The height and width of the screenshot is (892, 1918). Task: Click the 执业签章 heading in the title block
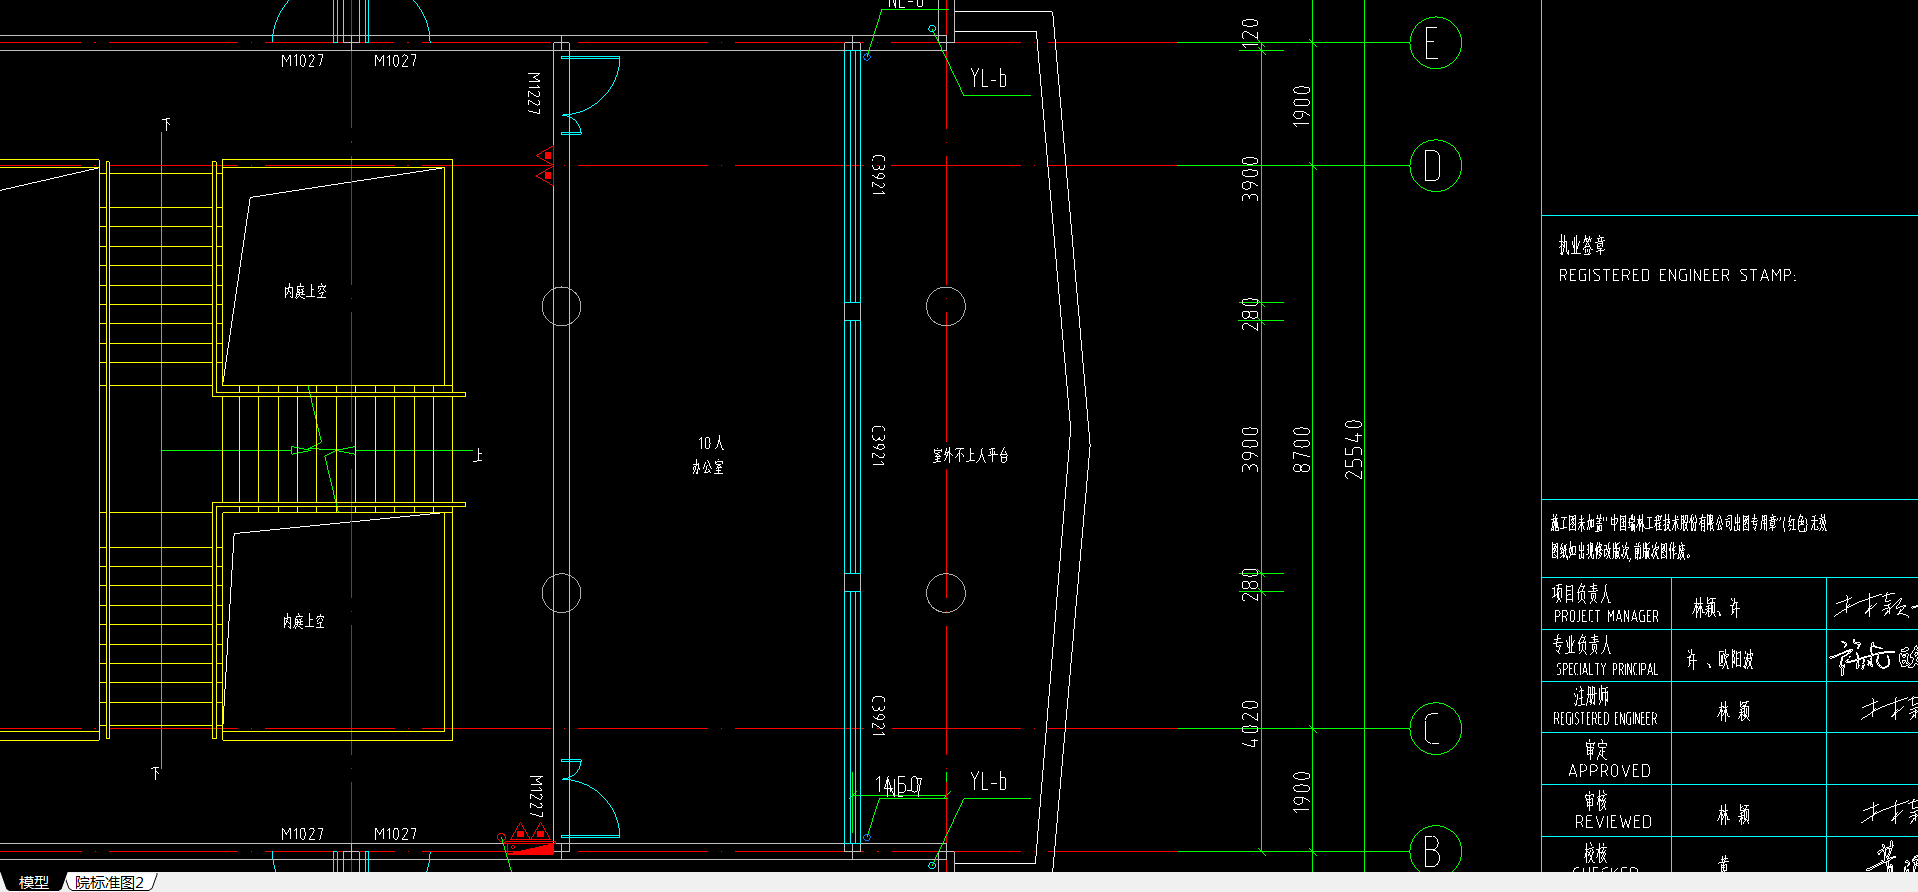pyautogui.click(x=1581, y=245)
